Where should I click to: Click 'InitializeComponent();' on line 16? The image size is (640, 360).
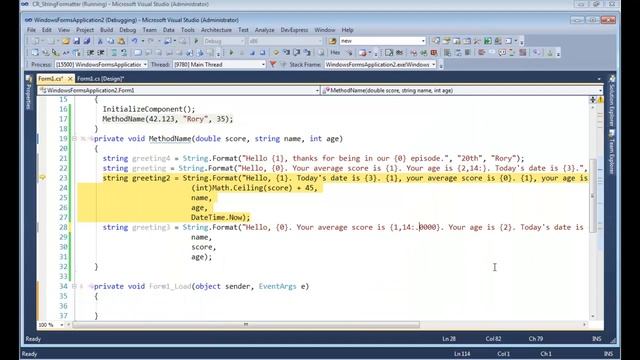point(149,109)
